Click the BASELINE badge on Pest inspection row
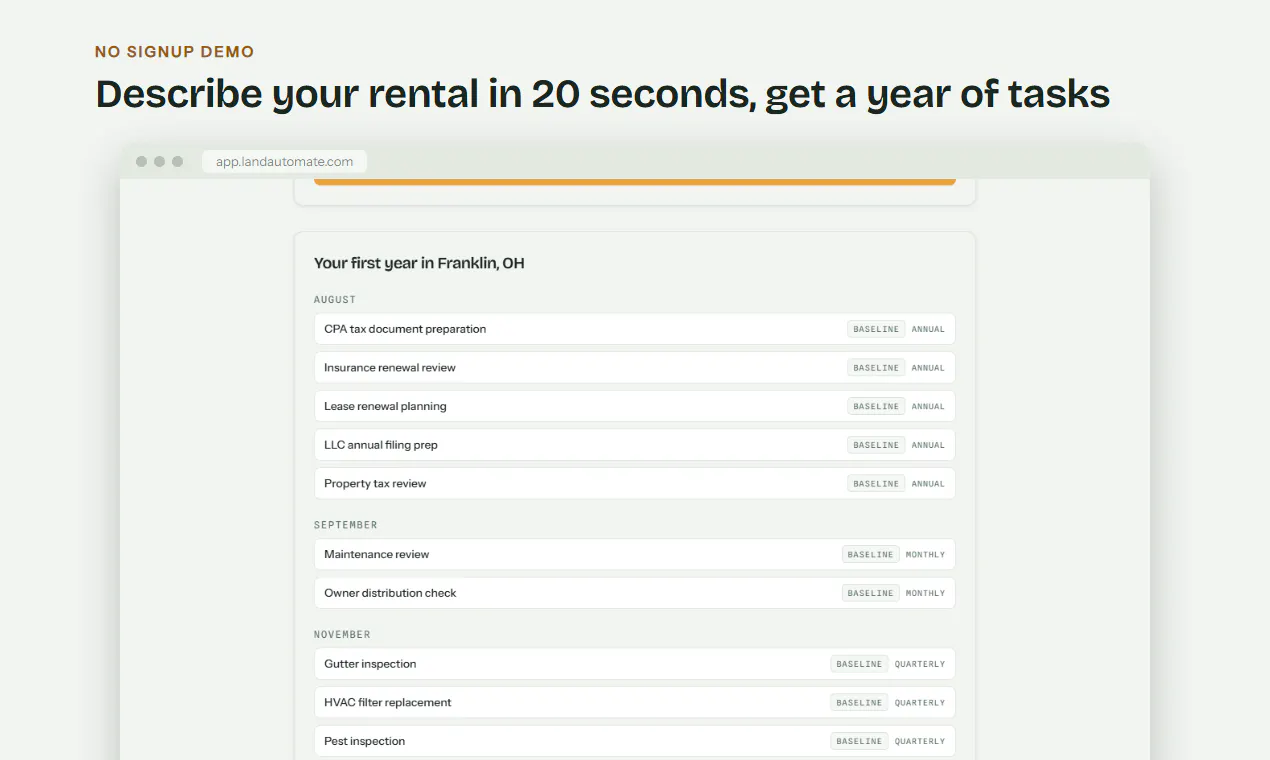The width and height of the screenshot is (1270, 760). pos(859,741)
